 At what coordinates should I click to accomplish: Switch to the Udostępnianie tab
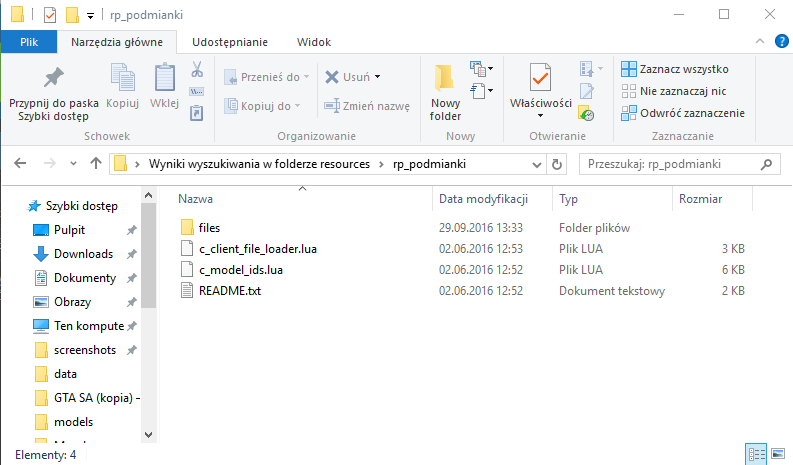pos(230,42)
